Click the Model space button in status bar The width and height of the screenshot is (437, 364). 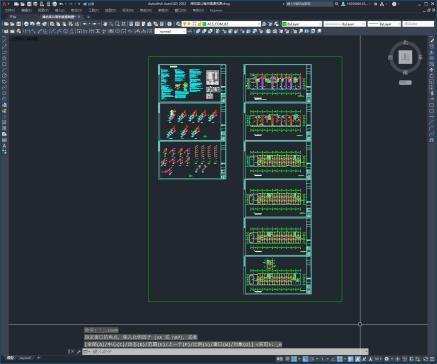279,359
